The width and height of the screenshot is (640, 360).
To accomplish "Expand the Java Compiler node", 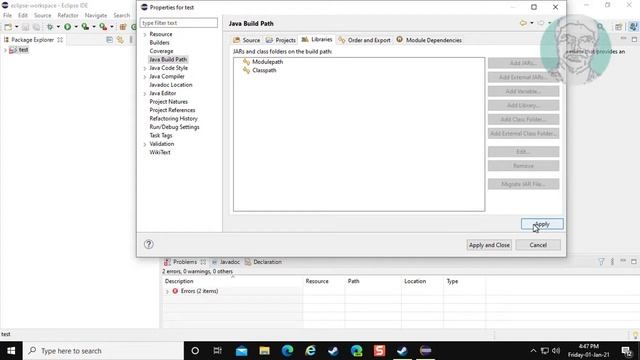I will [x=145, y=77].
